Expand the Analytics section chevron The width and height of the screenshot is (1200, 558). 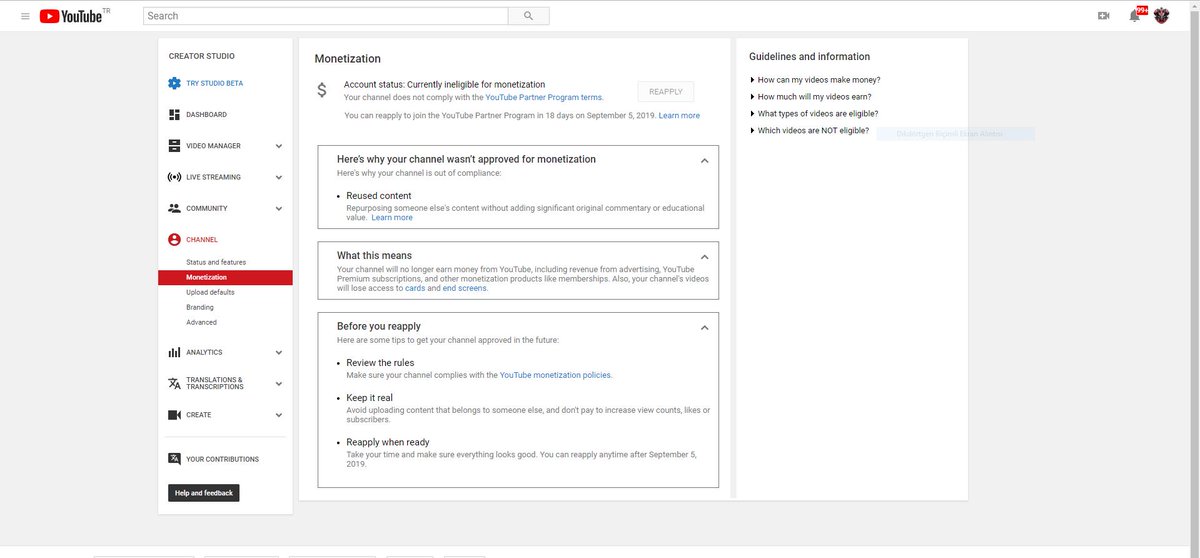279,352
